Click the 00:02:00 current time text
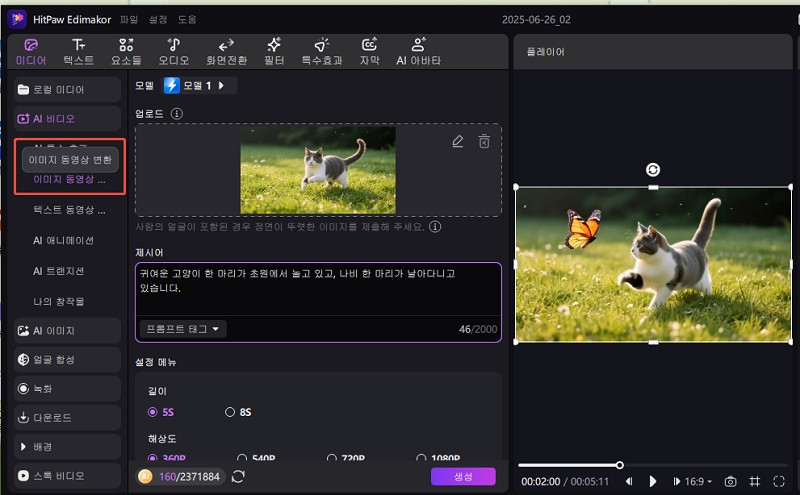 [540, 481]
